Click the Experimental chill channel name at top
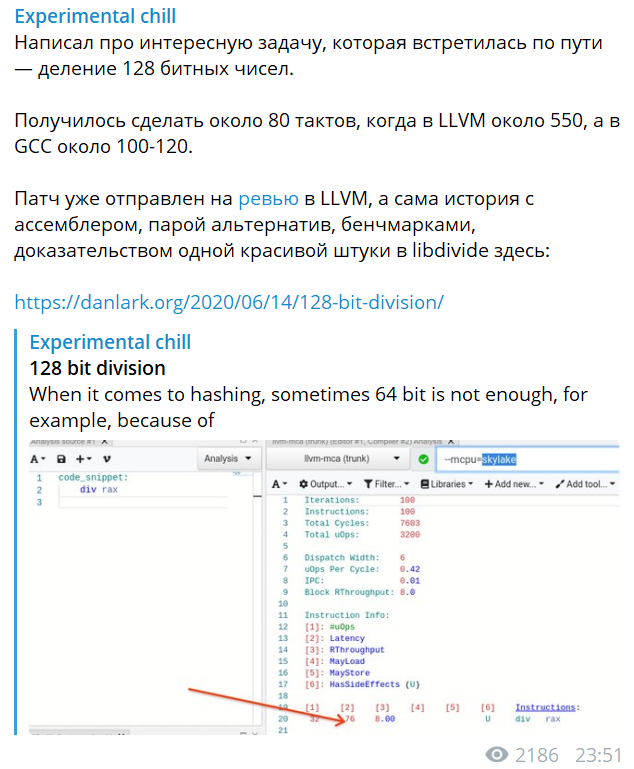Screen dimensions: 634x769 (x=95, y=17)
